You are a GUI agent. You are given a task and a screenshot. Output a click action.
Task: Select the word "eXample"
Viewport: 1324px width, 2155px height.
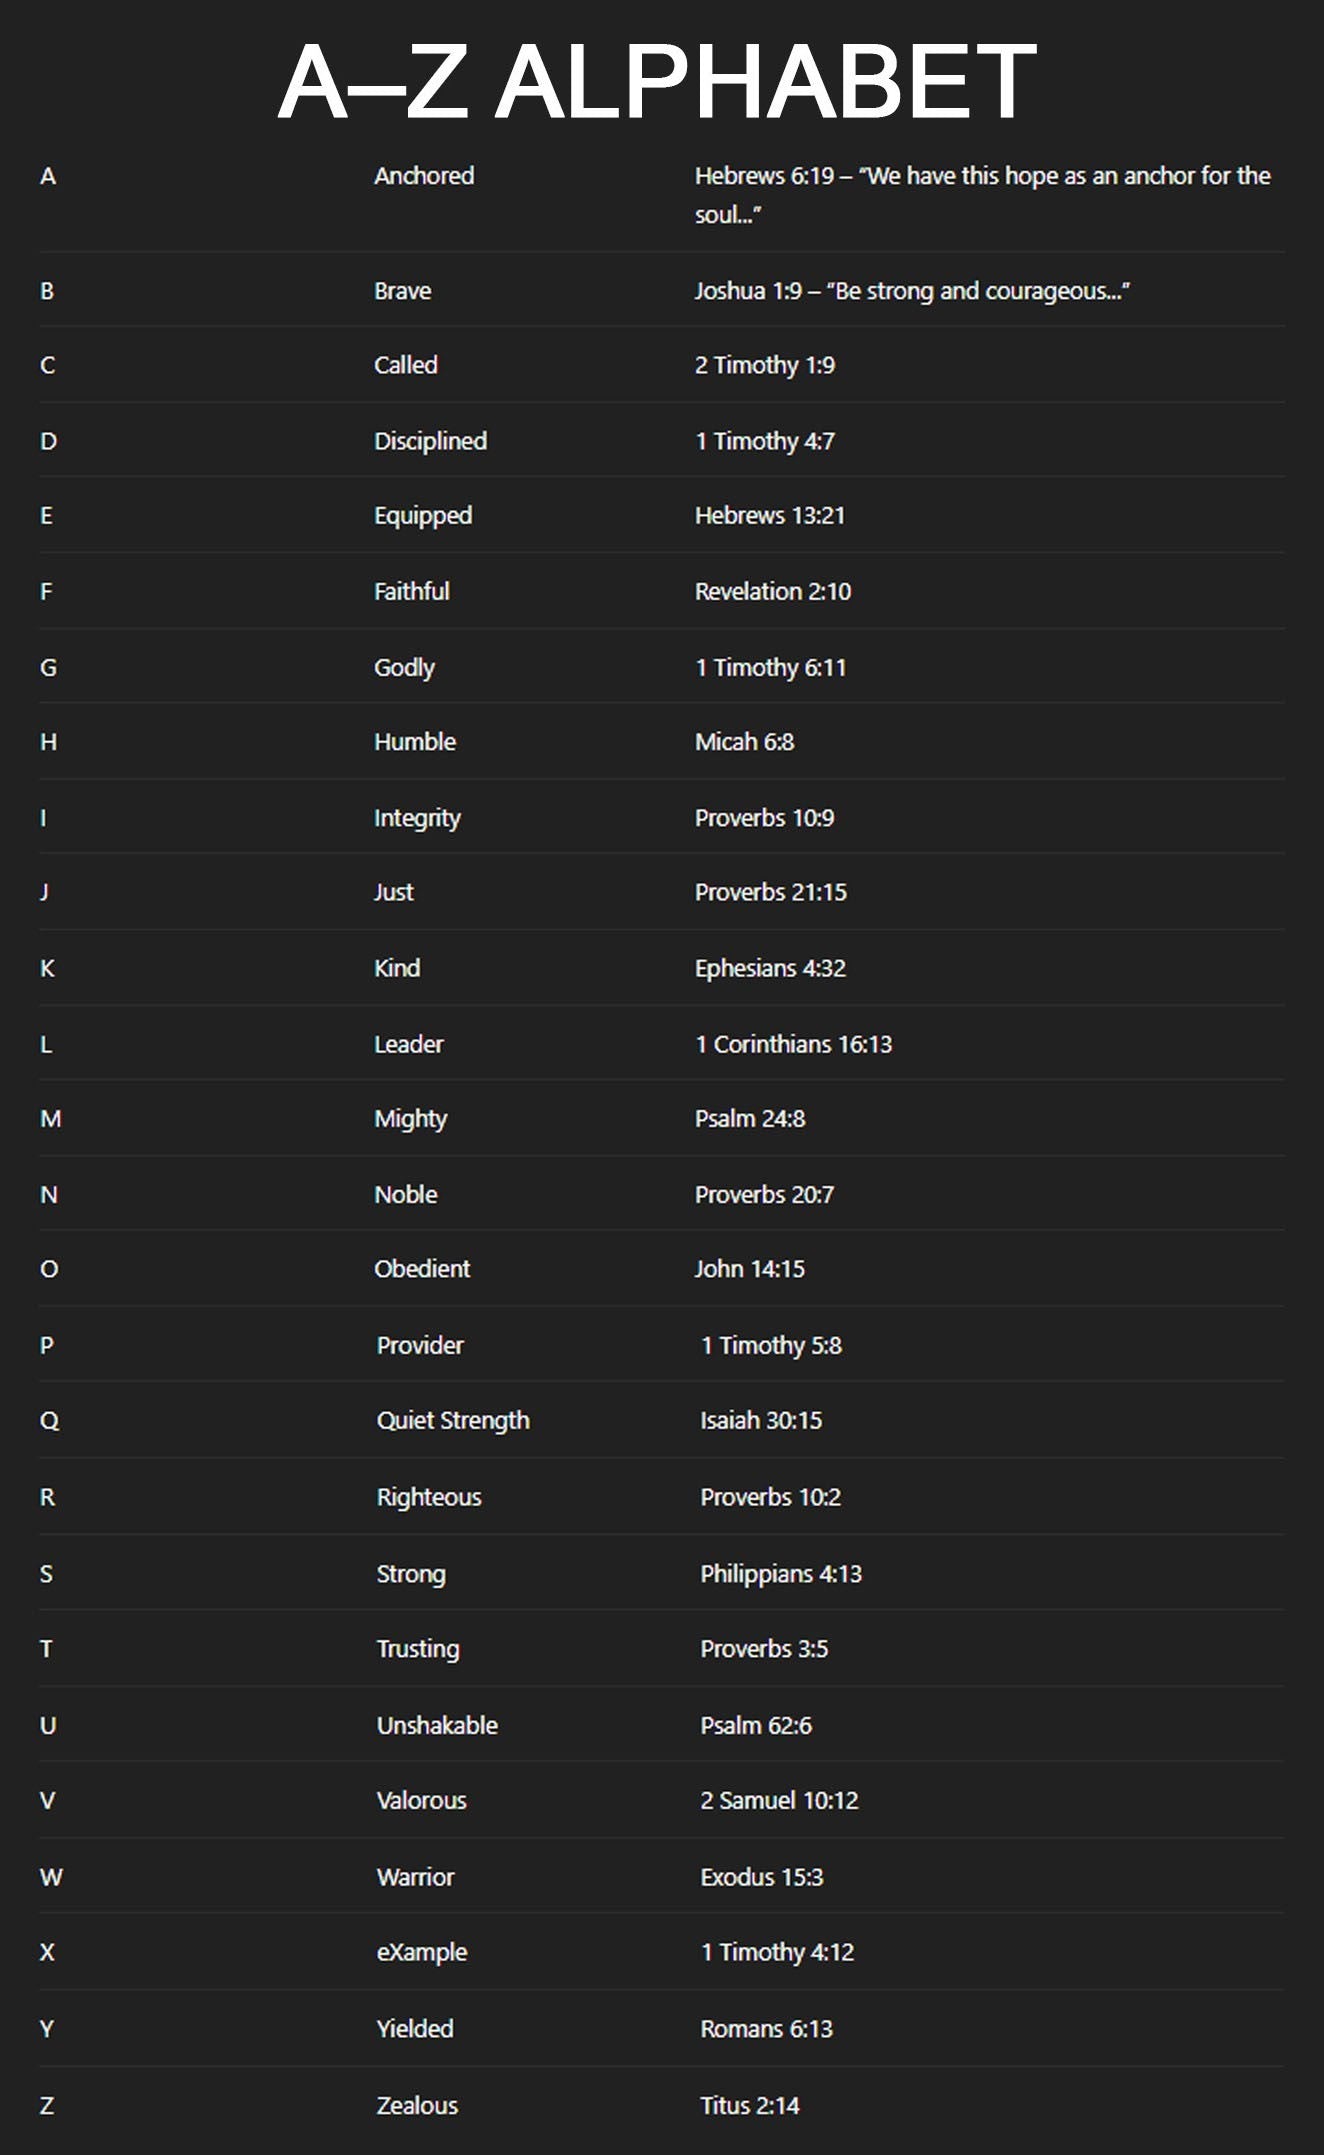coord(421,1952)
